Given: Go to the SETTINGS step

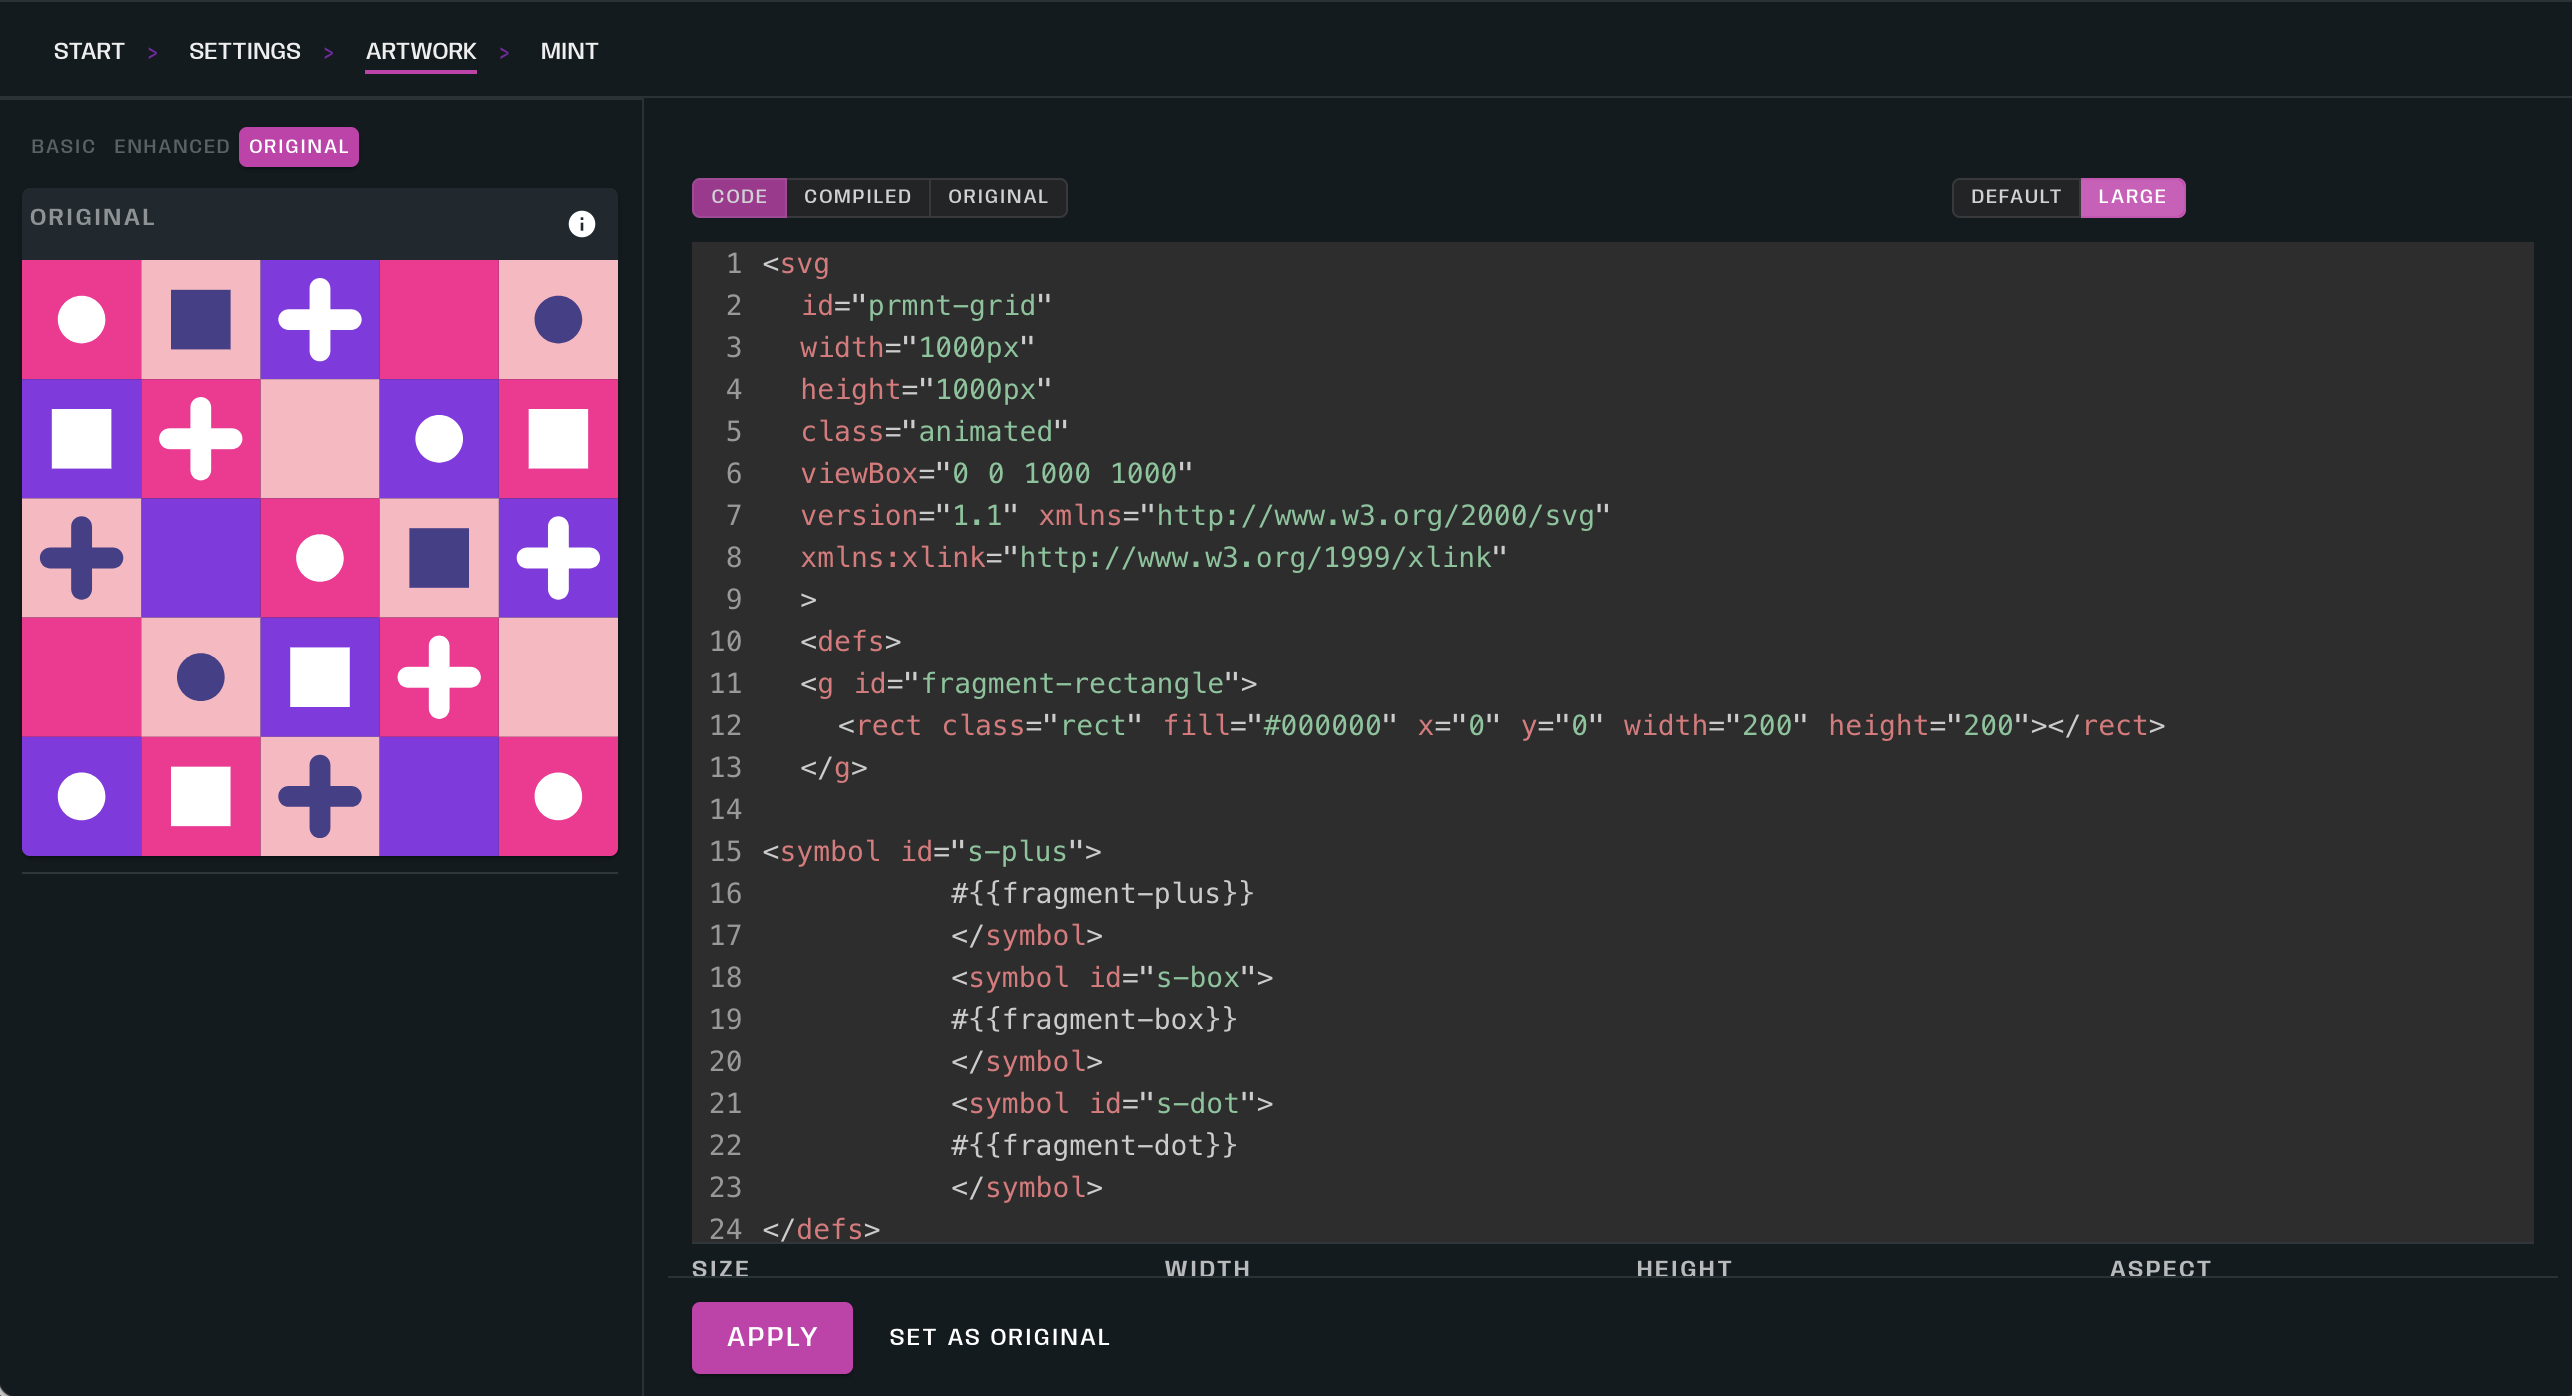Looking at the screenshot, I should tap(244, 51).
